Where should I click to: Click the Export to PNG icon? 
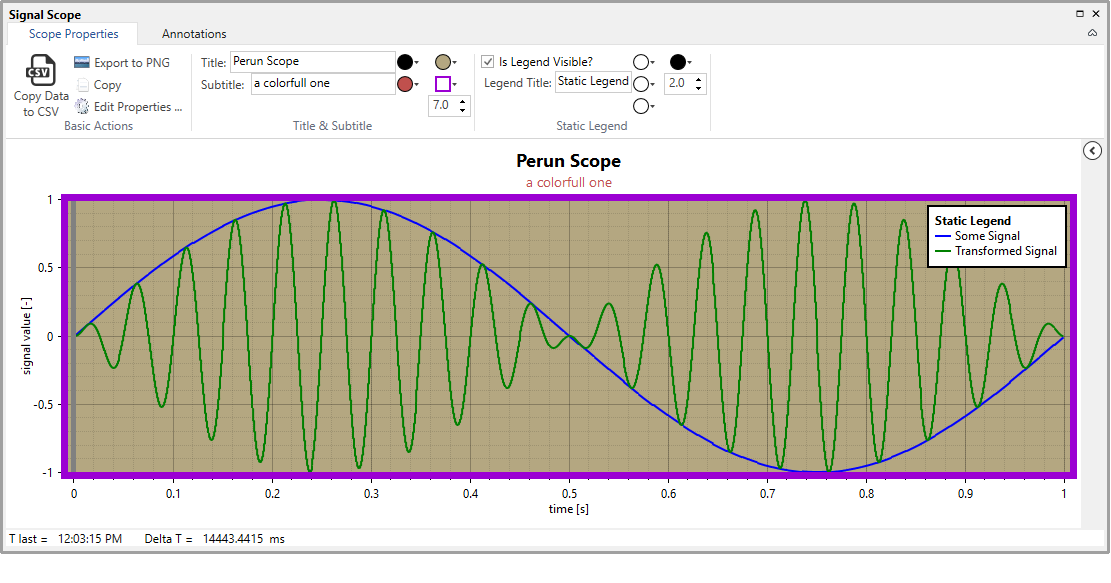click(82, 63)
